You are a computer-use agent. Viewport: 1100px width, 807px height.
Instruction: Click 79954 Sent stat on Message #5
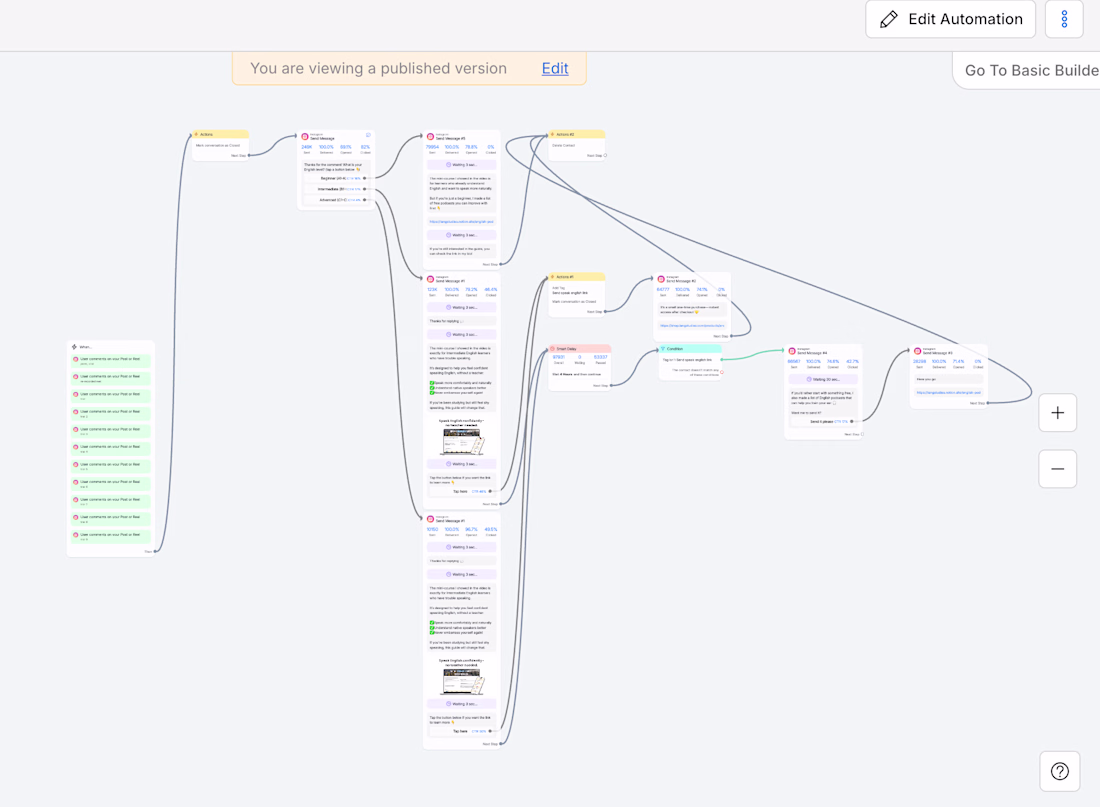432,149
